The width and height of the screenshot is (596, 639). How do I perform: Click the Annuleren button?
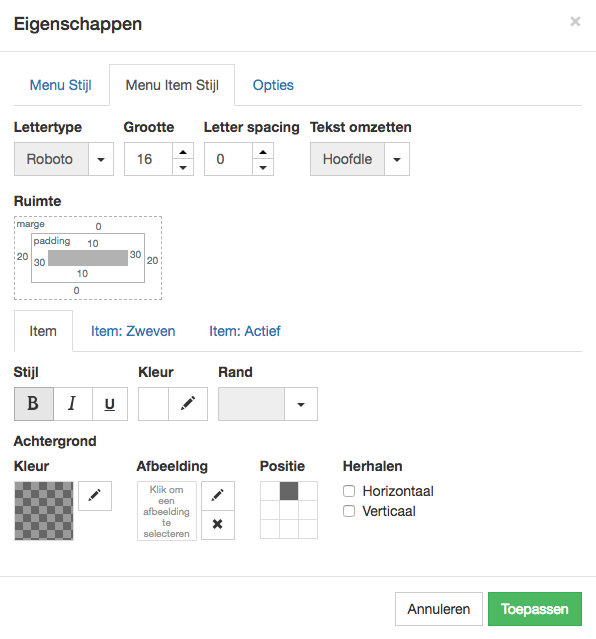click(439, 609)
